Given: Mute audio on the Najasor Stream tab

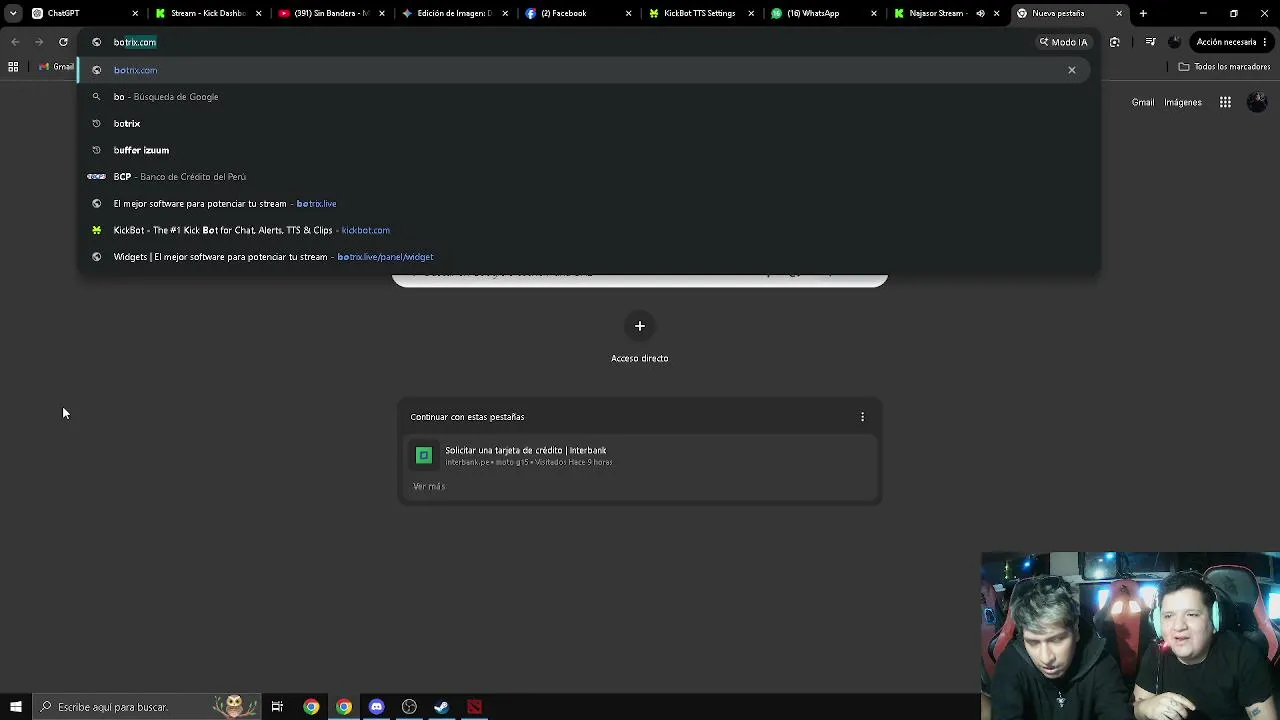Looking at the screenshot, I should [980, 13].
